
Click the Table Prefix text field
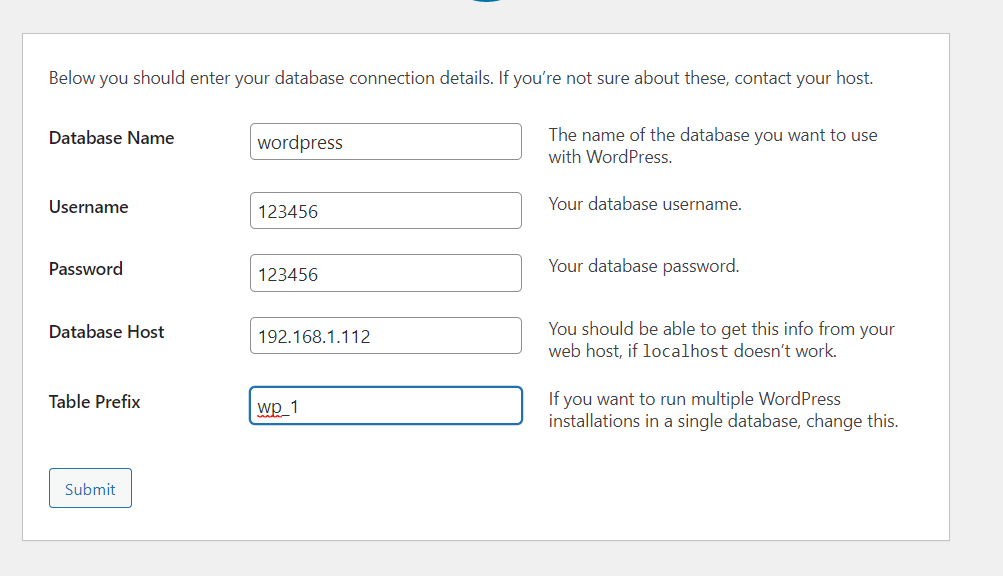point(385,406)
